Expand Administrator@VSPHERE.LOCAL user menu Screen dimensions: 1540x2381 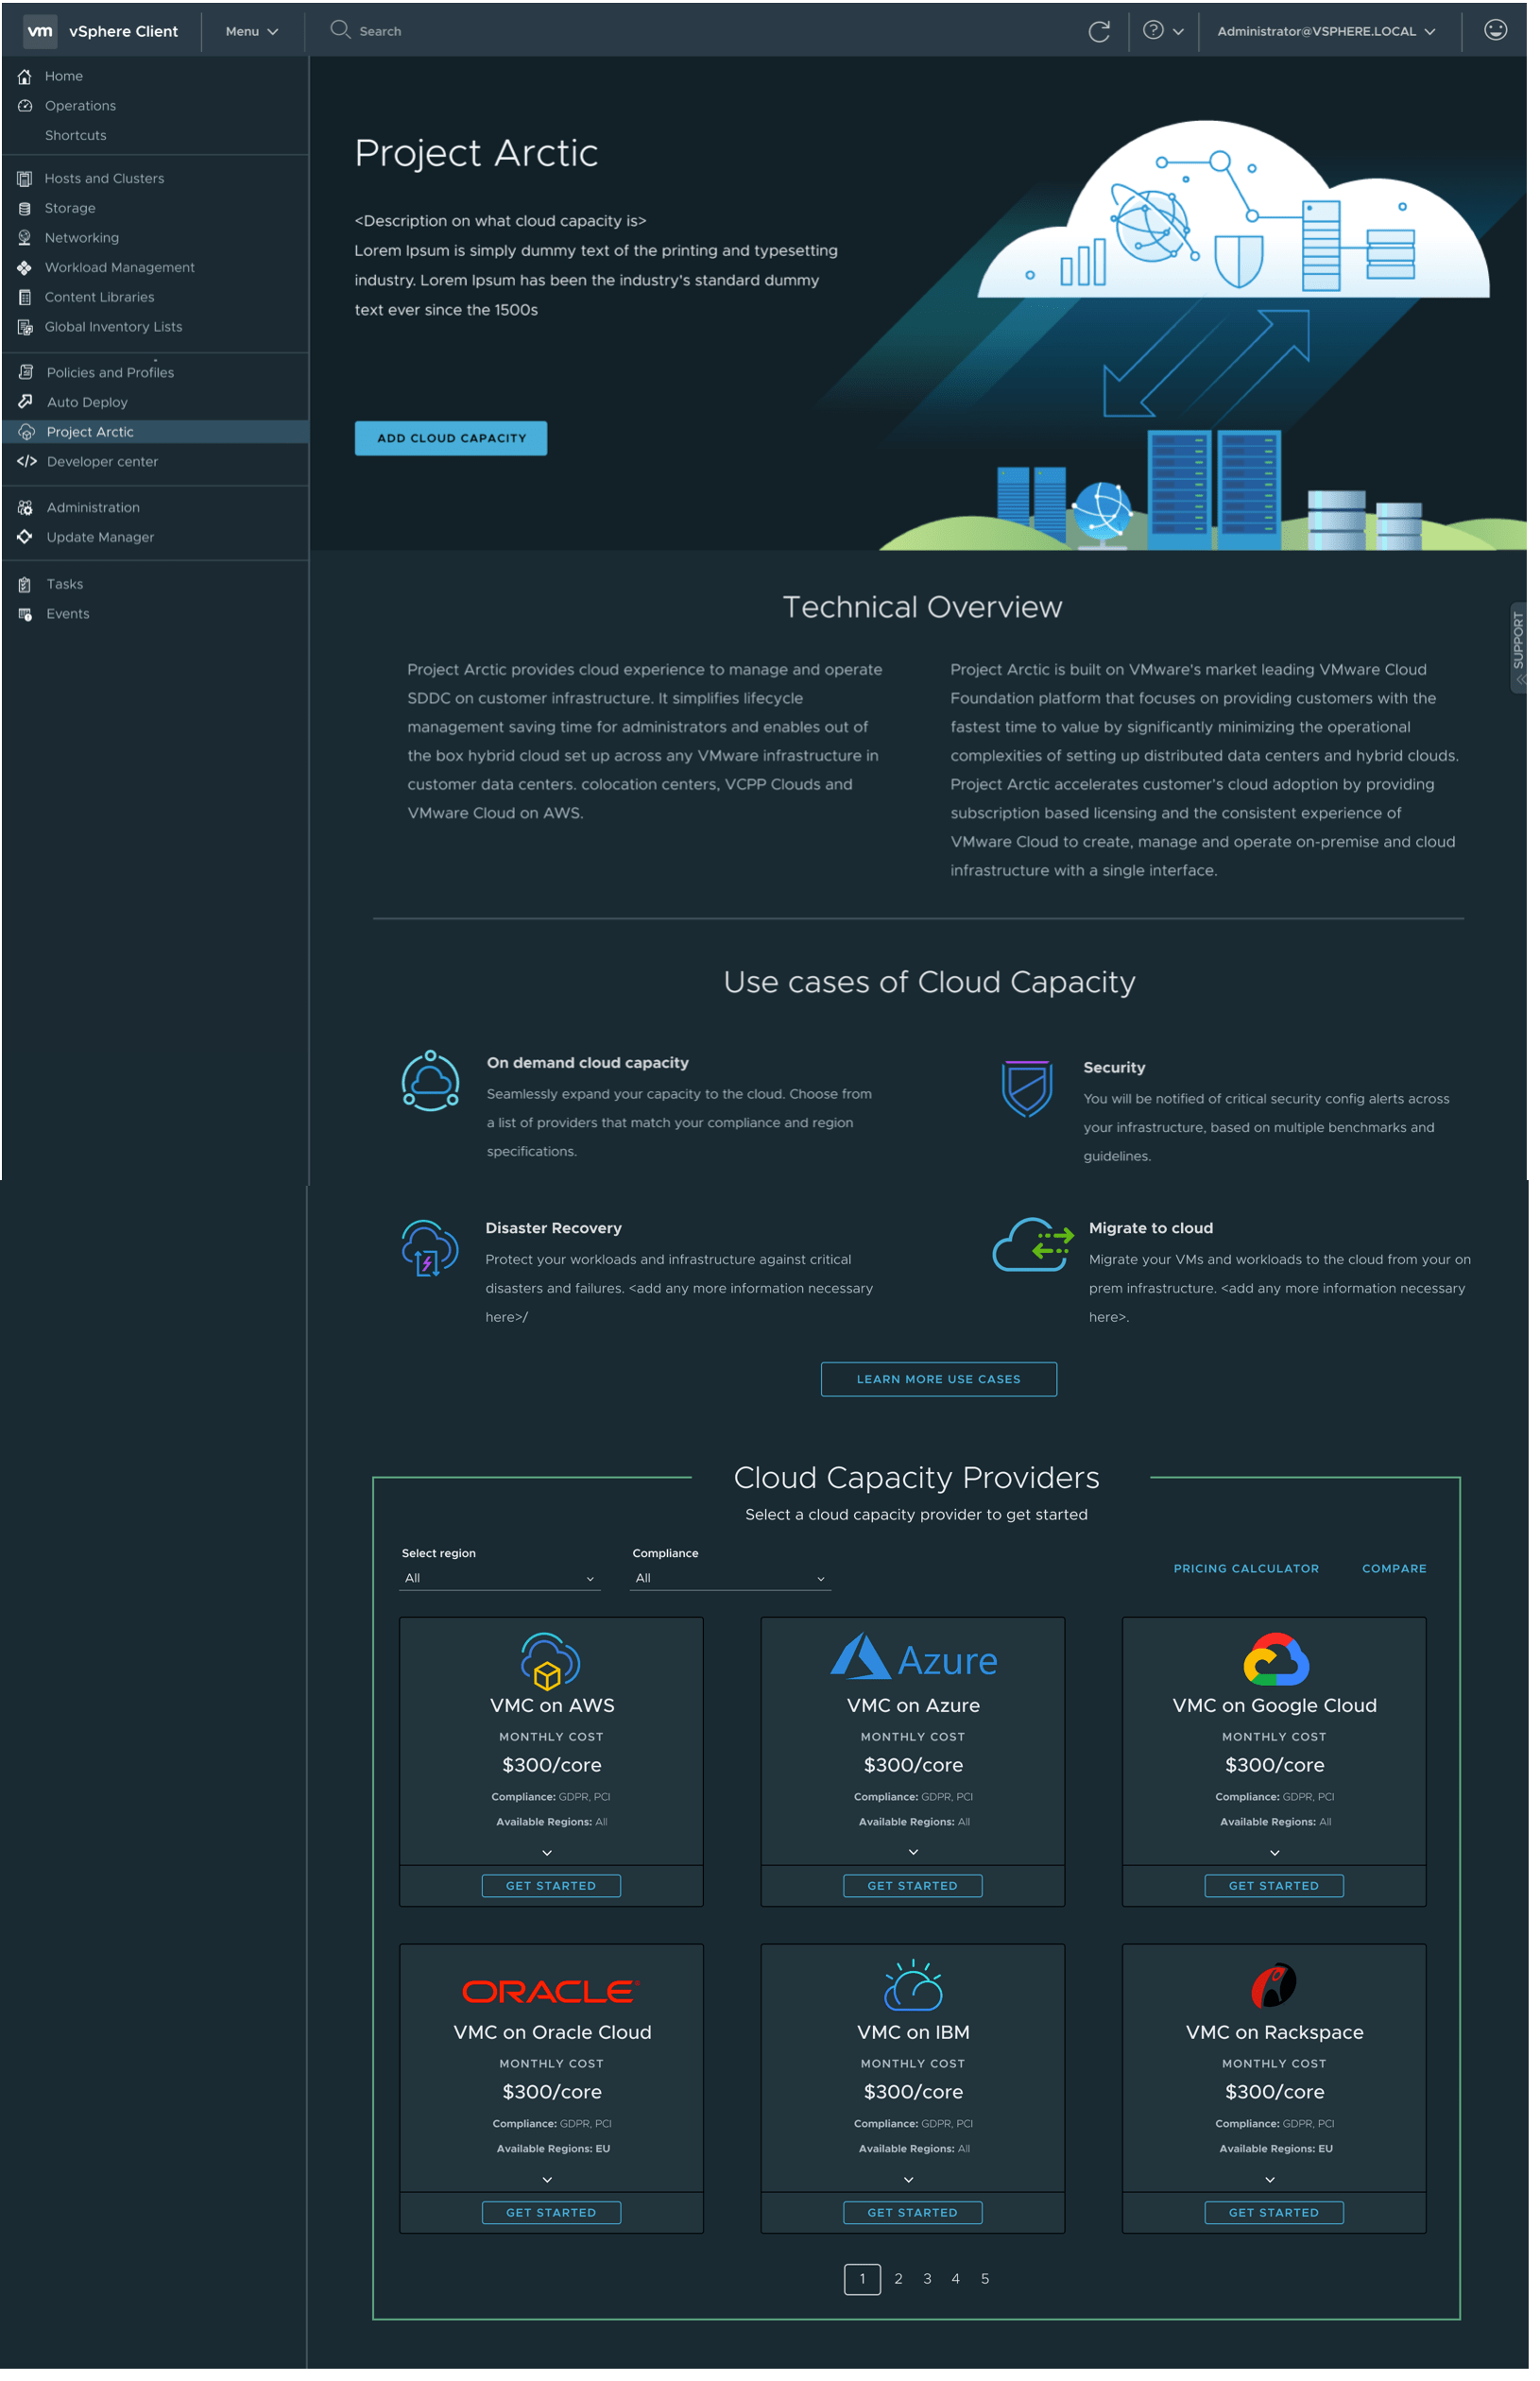click(x=1334, y=32)
